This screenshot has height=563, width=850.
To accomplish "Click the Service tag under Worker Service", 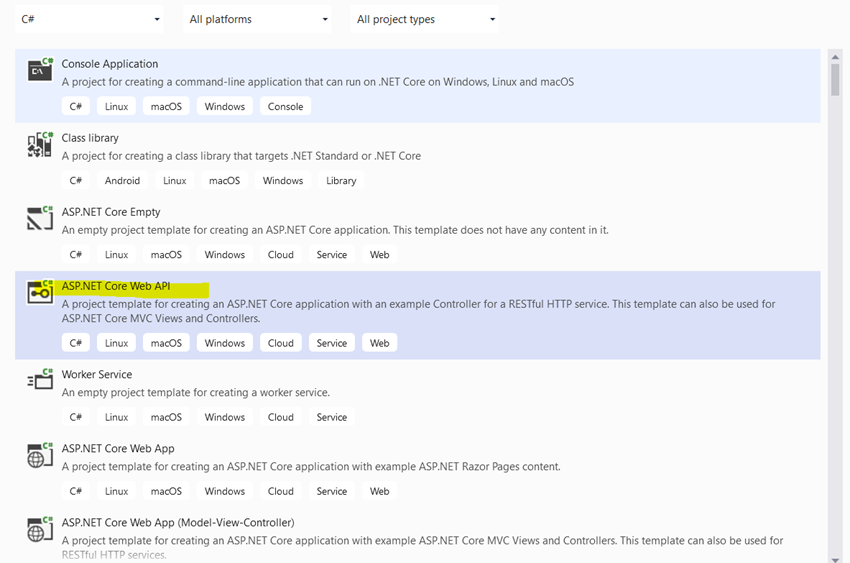I will [332, 417].
